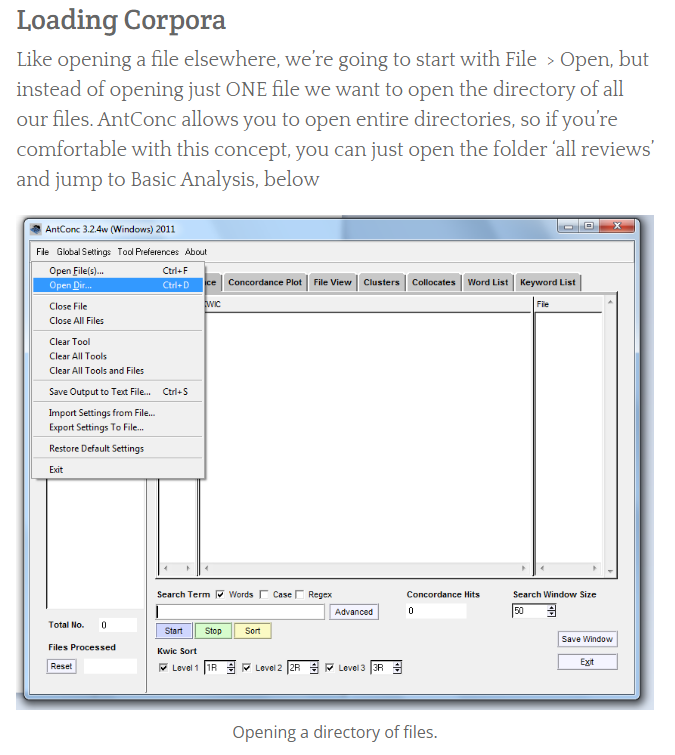The image size is (675, 755).
Task: Open the Global Settings menu
Action: click(x=84, y=252)
